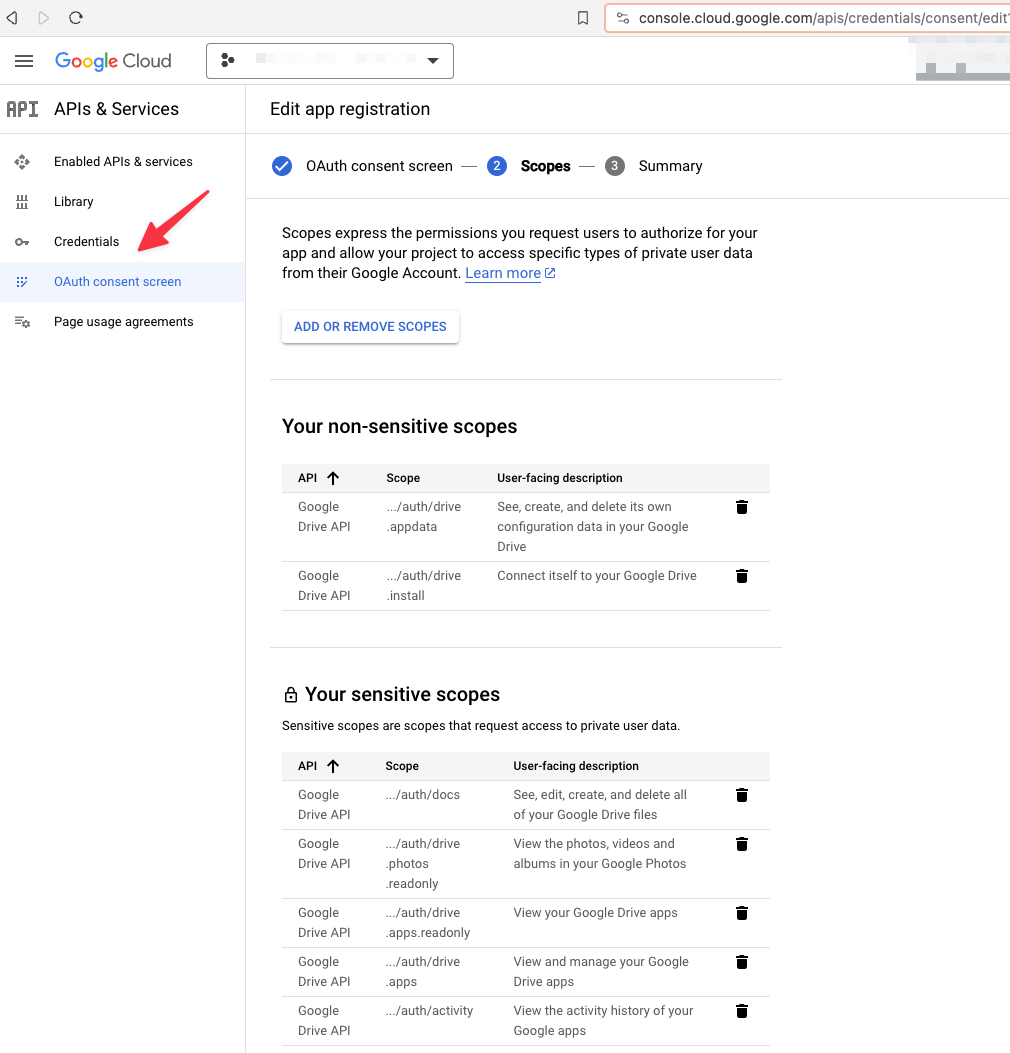Open the project selector dropdown

coord(330,61)
